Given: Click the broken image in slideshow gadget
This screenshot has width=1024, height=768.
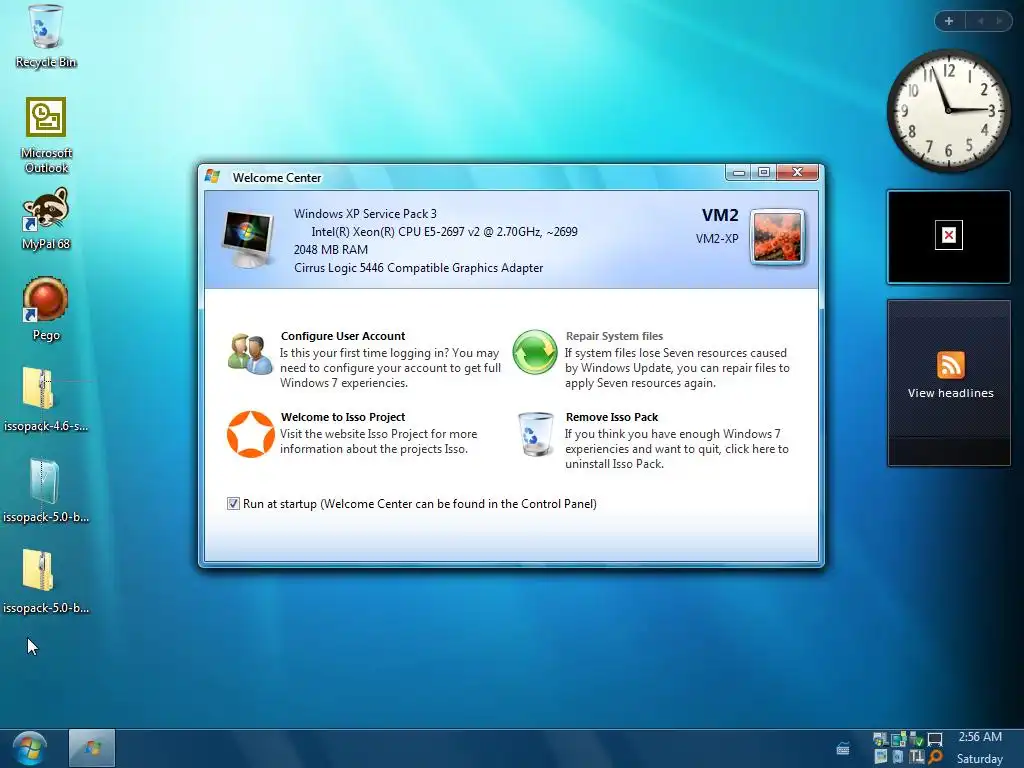Looking at the screenshot, I should [949, 235].
